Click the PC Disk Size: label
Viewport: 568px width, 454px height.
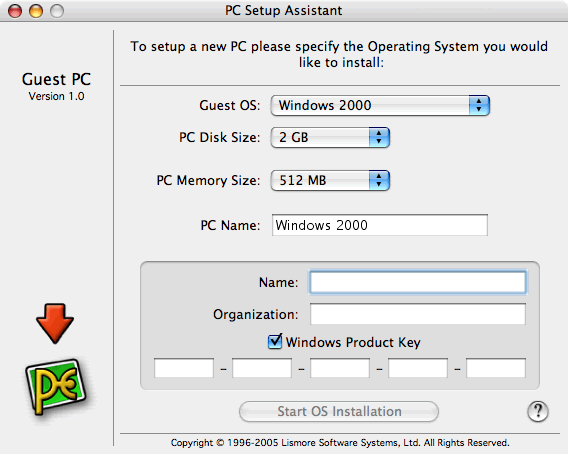220,137
